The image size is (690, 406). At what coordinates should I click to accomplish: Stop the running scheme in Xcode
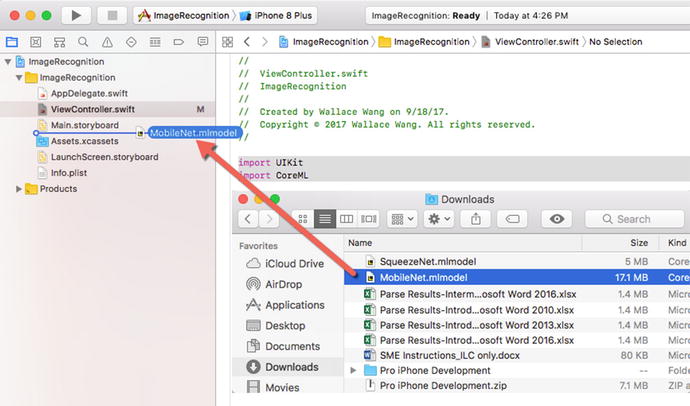click(112, 15)
